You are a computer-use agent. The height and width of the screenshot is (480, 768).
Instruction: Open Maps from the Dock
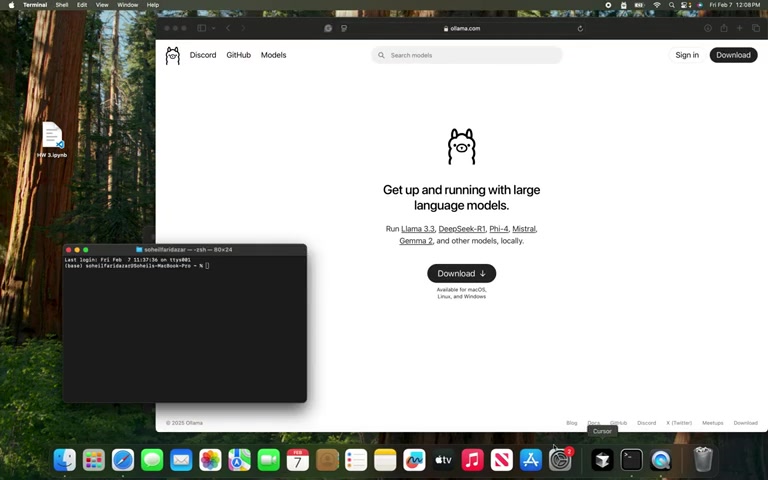point(239,460)
